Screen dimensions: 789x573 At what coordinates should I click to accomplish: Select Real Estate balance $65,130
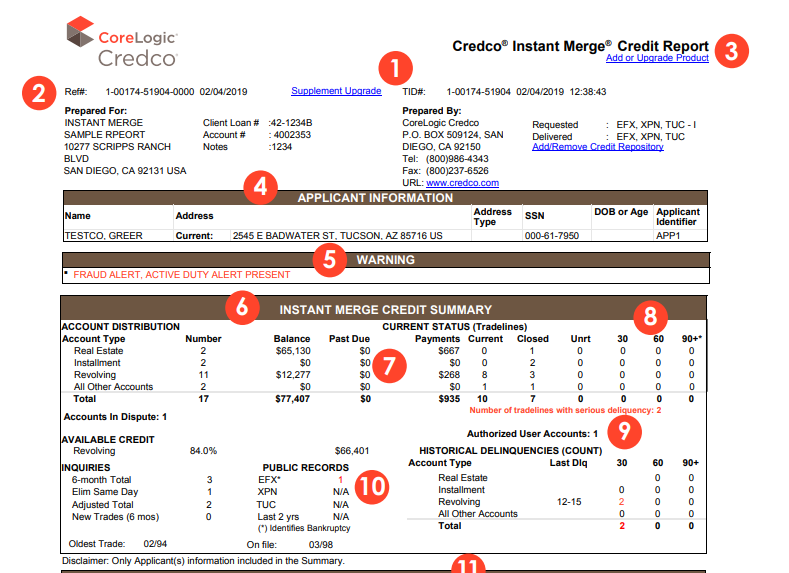(x=293, y=351)
